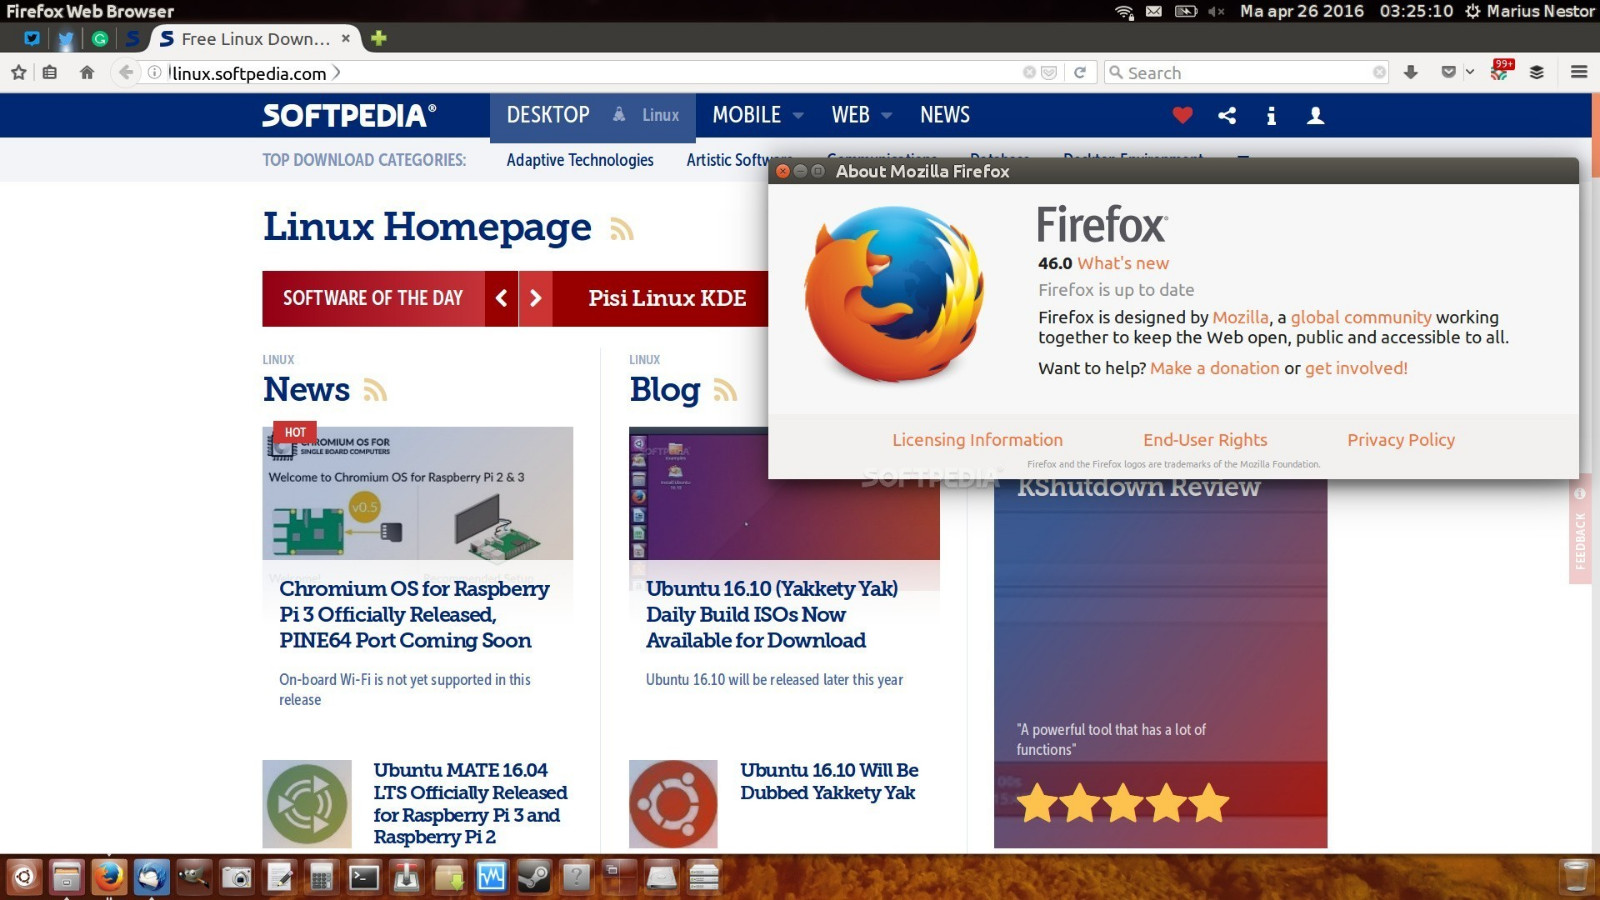Open the pinned Twitter tab

coord(66,39)
